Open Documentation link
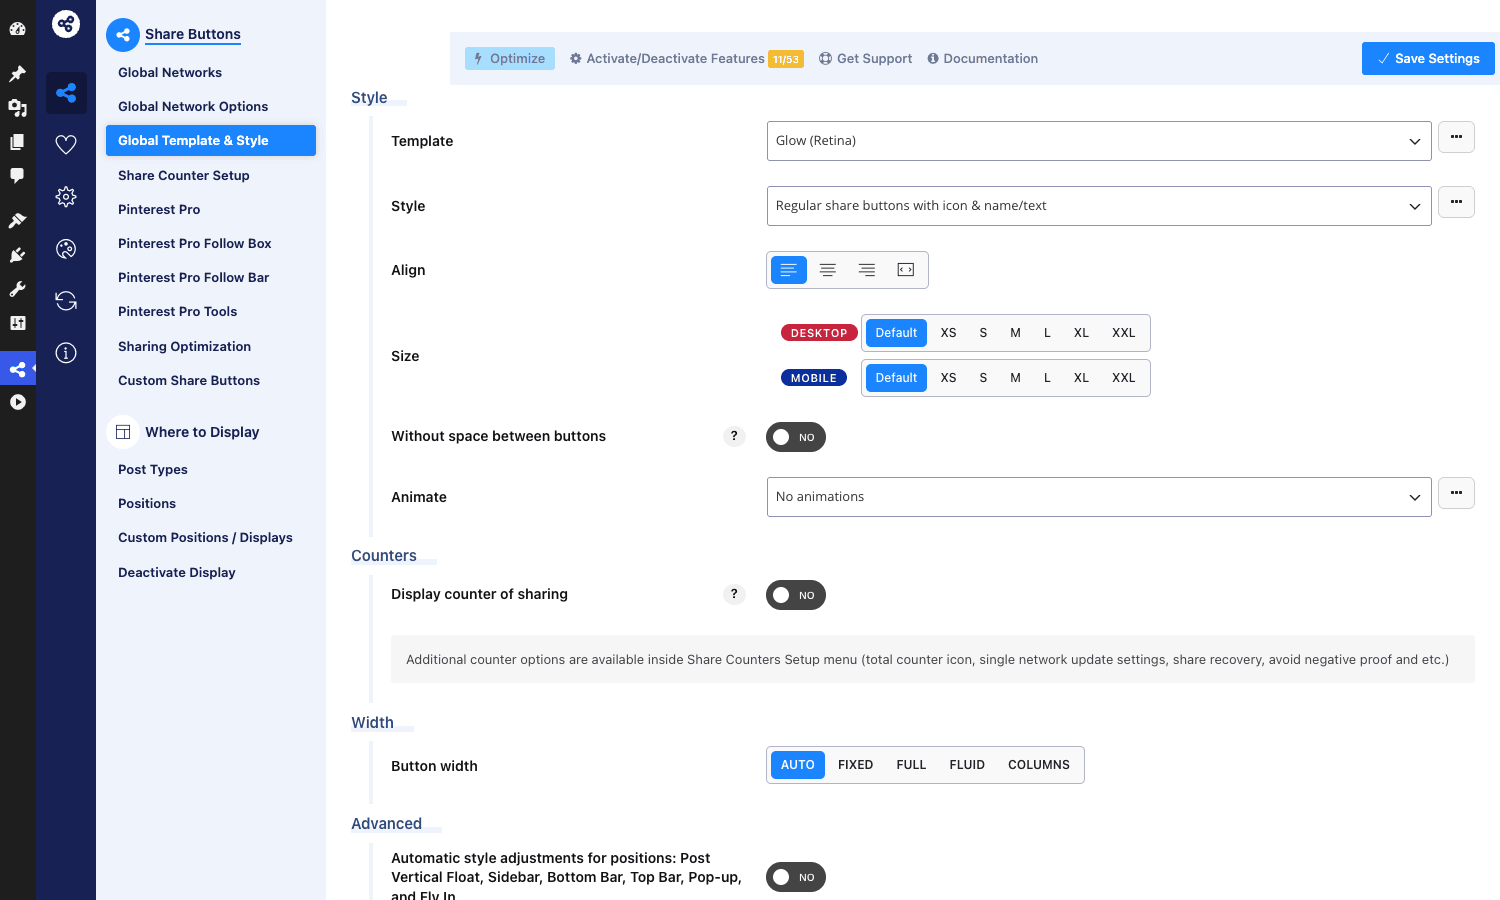The height and width of the screenshot is (900, 1500). click(x=982, y=58)
